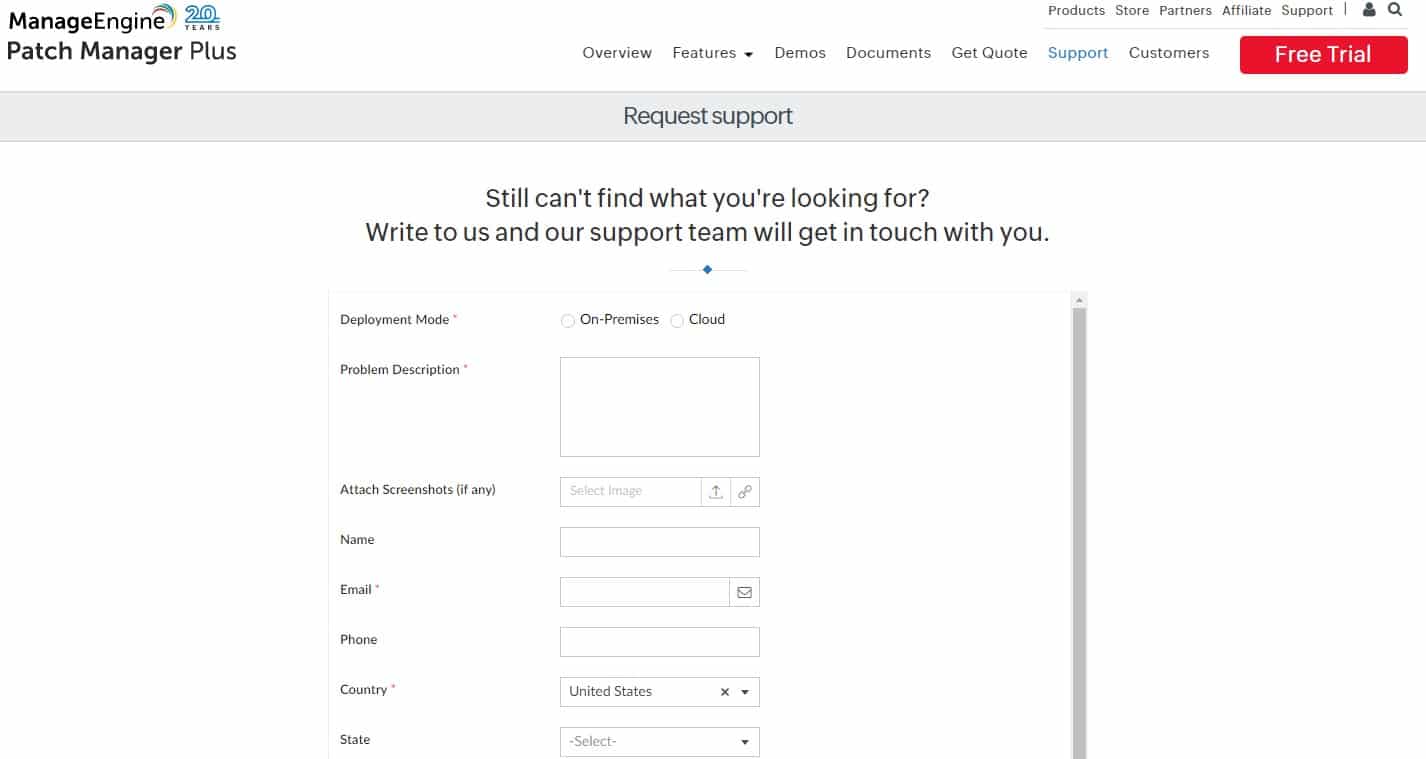
Task: Open the State select dropdown
Action: click(x=660, y=742)
